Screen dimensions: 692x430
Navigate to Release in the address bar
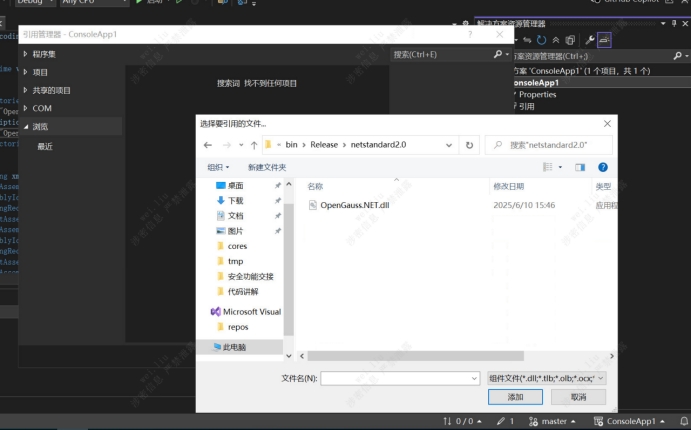324,145
